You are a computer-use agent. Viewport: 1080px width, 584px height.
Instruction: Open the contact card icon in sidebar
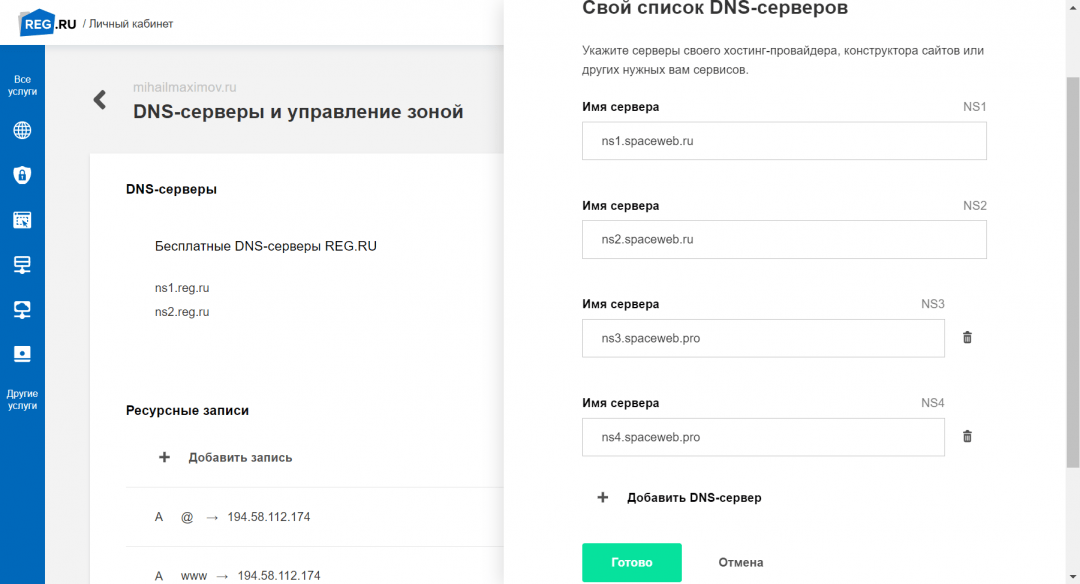[22, 354]
